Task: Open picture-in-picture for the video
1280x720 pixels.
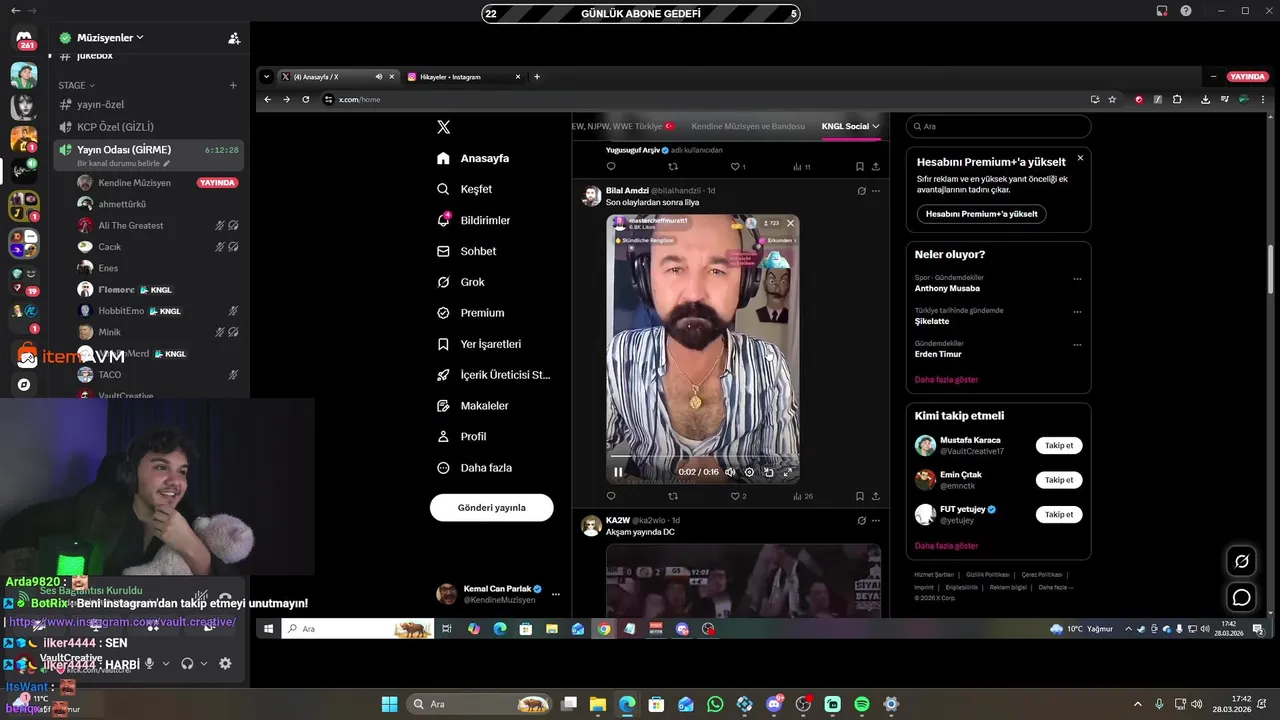Action: (x=768, y=472)
